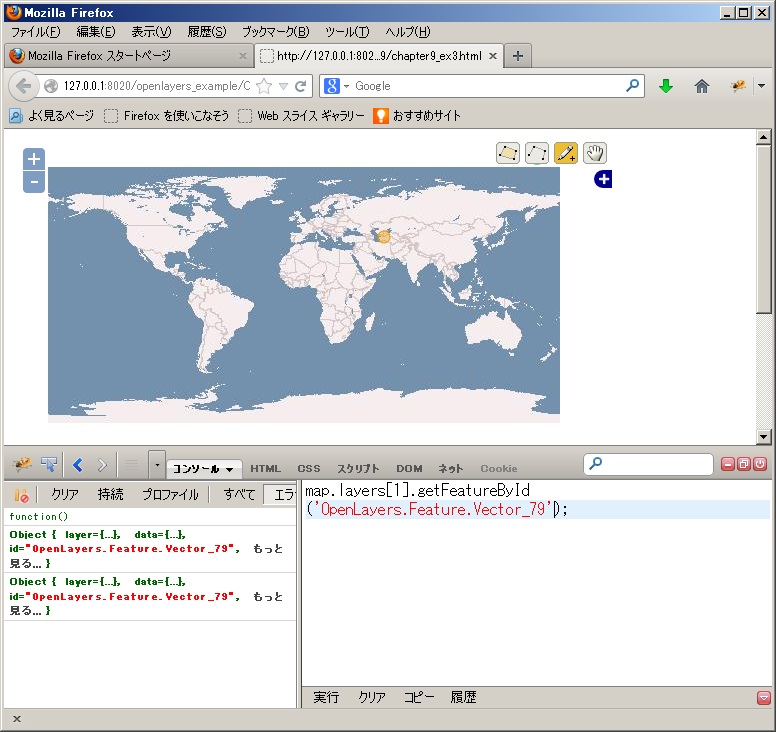The image size is (776, 732).
Task: Toggle the 持続 persist option
Action: [111, 495]
